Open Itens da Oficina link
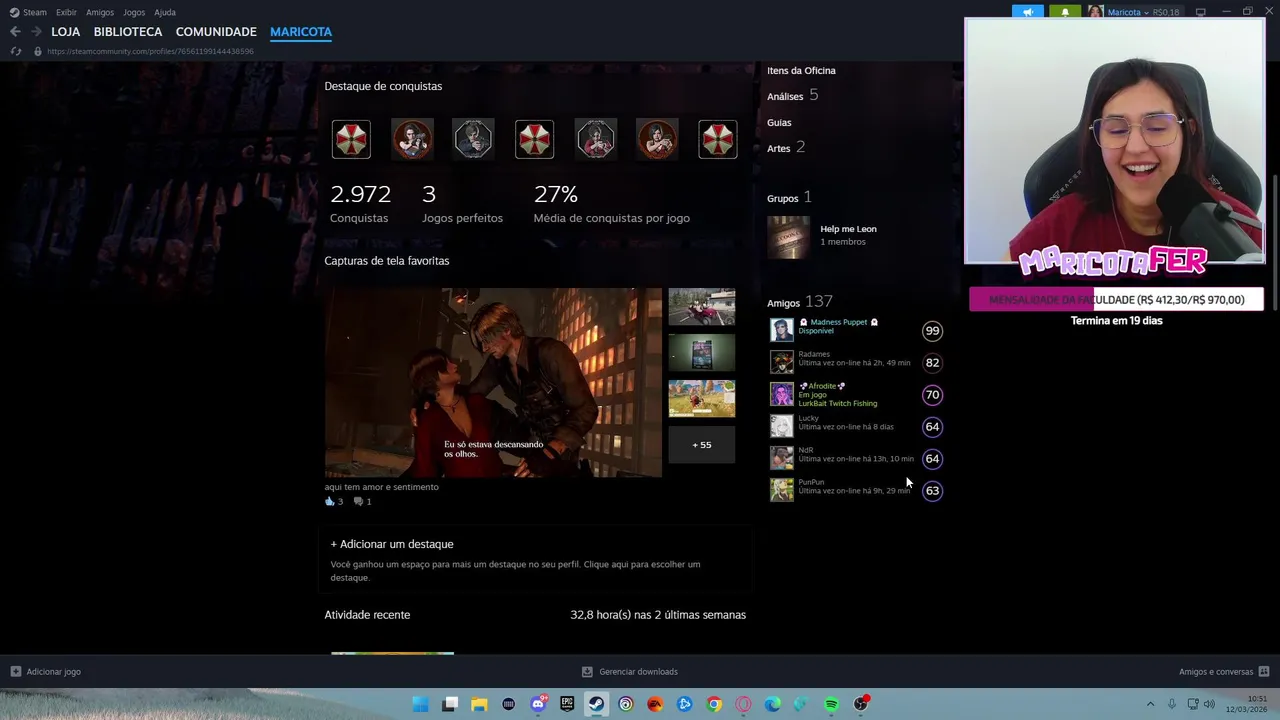Screen dimensions: 1280x720 coord(801,70)
